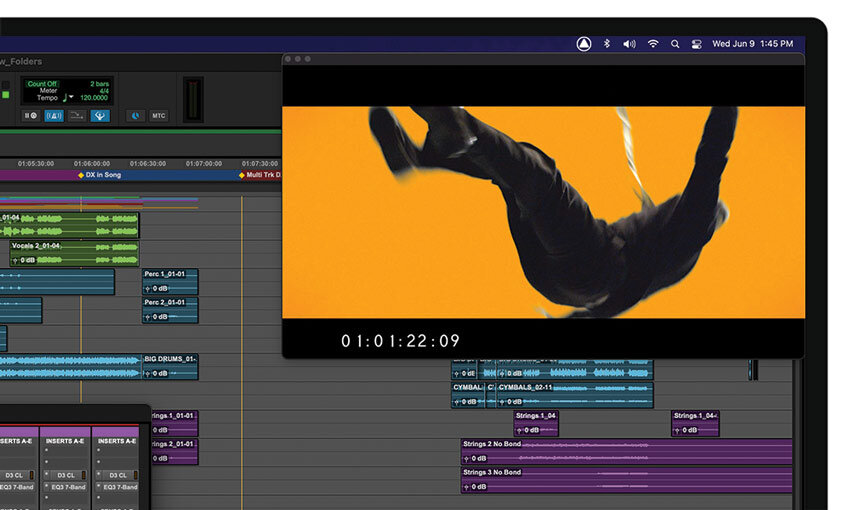Select the CYMBALS_02-11 clip

575,395
